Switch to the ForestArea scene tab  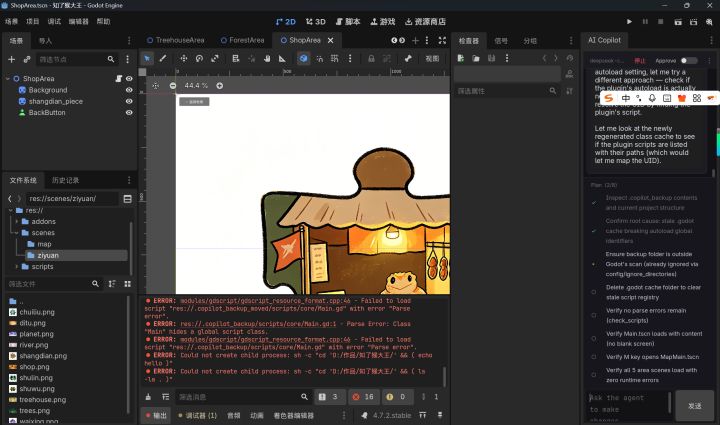[x=242, y=40]
